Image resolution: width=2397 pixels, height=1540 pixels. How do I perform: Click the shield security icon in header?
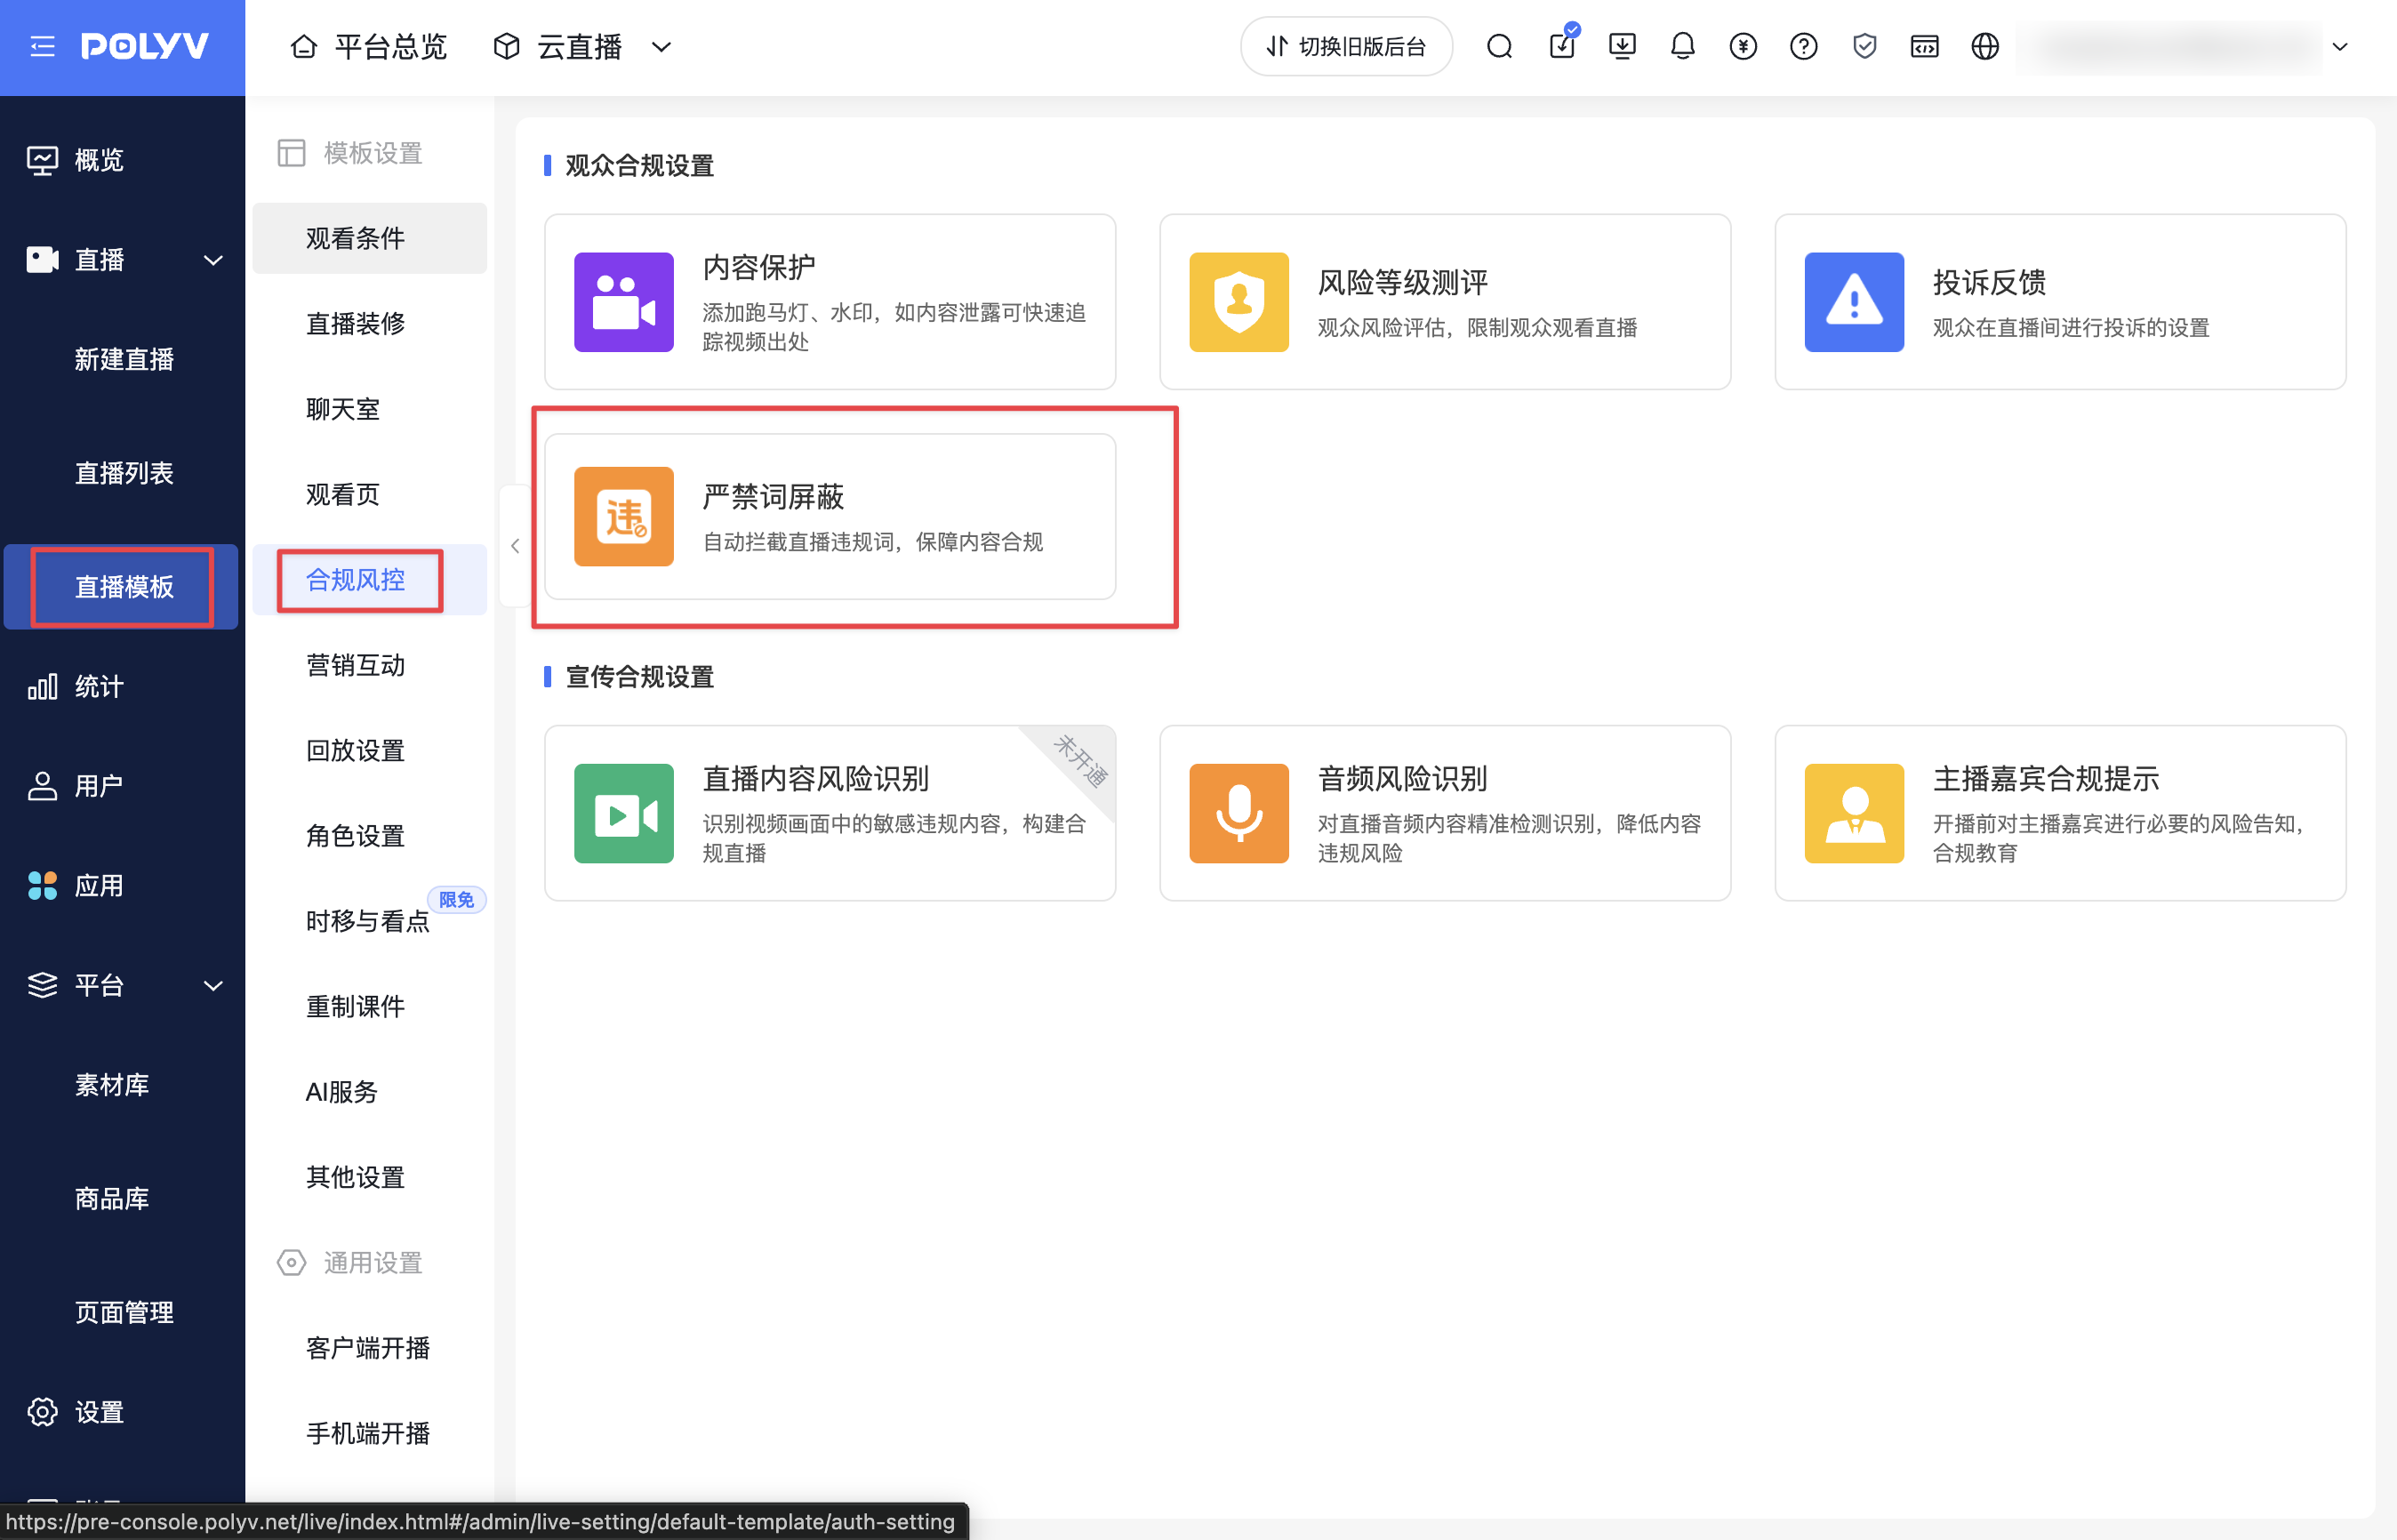1865,46
